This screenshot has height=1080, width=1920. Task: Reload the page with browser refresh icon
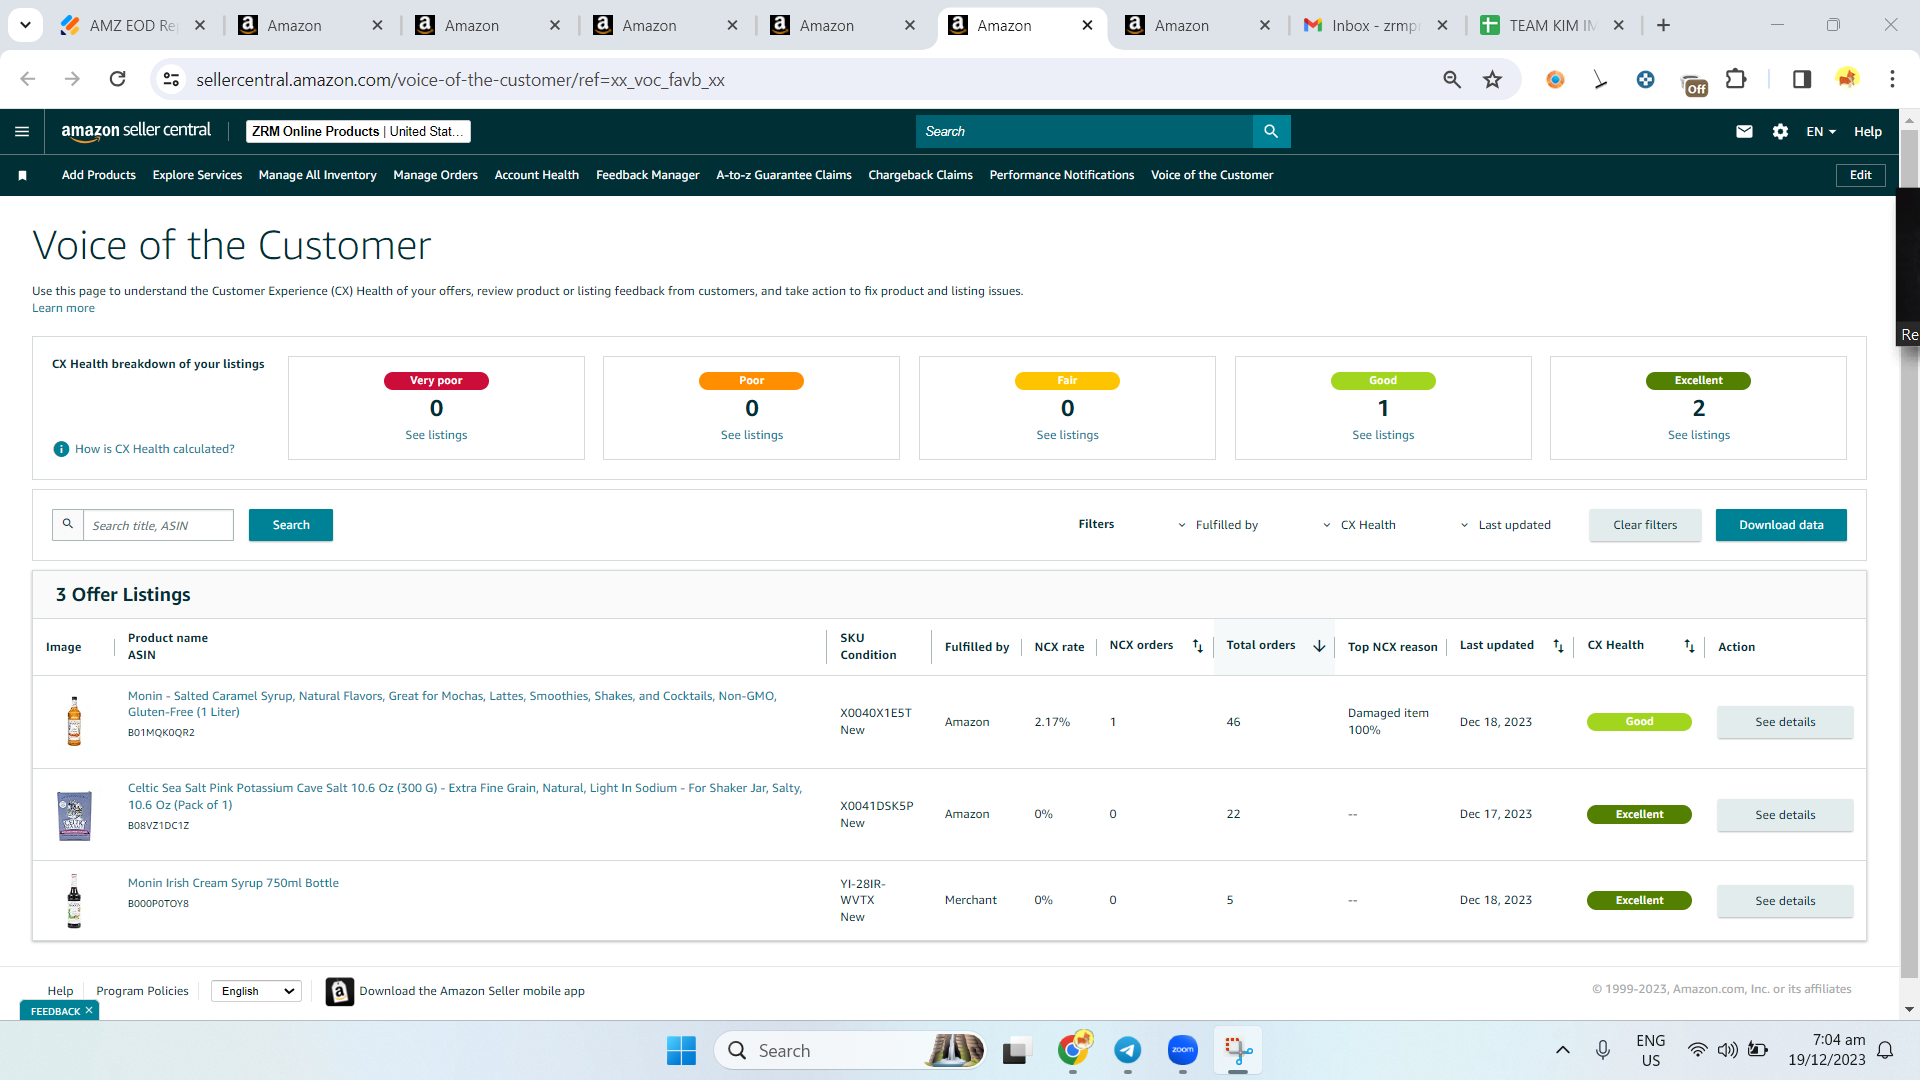(x=117, y=79)
